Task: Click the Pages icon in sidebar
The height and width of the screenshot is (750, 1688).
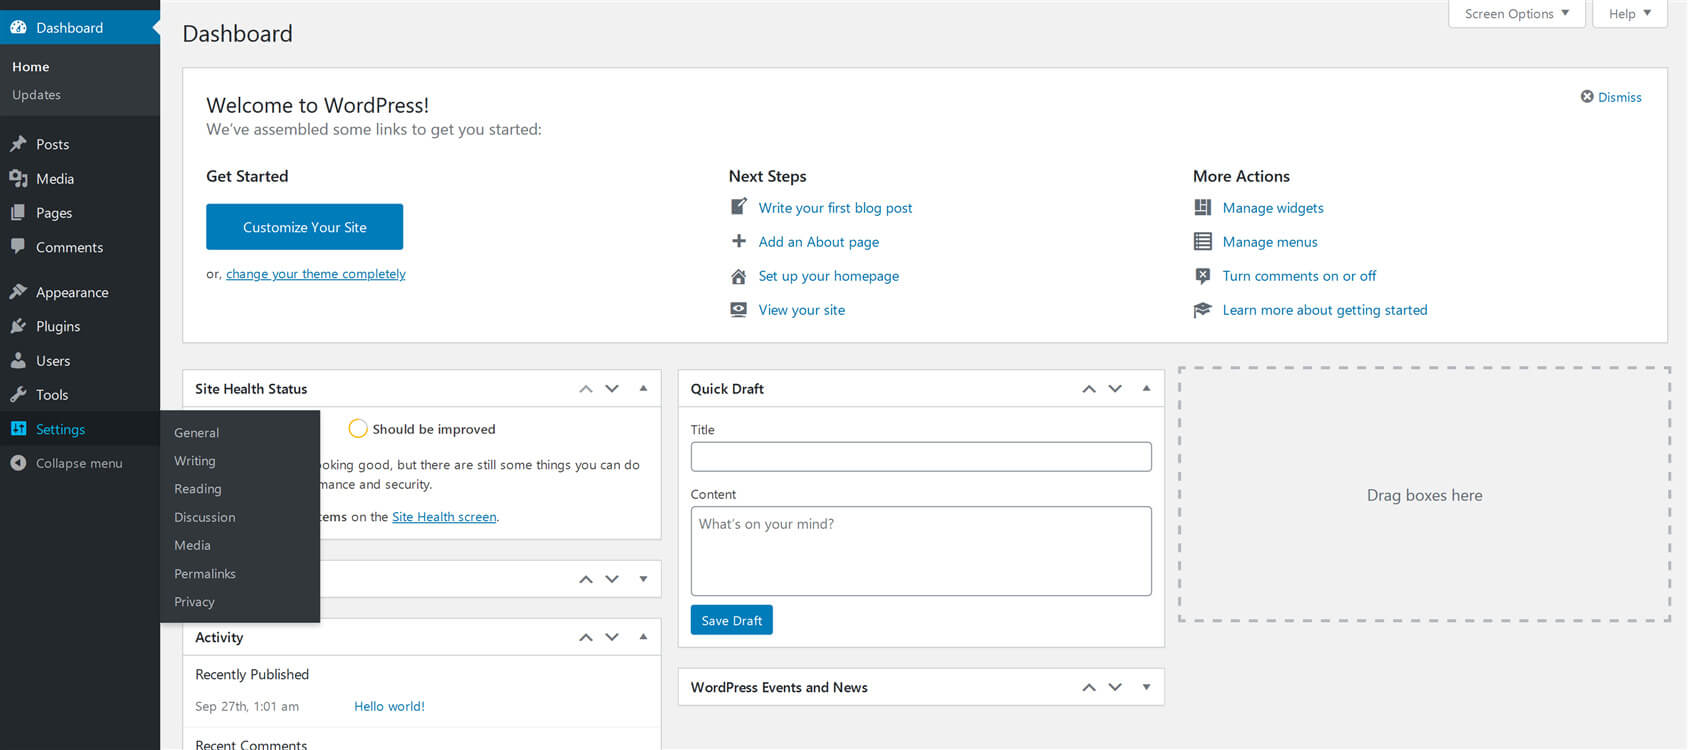Action: [x=18, y=212]
